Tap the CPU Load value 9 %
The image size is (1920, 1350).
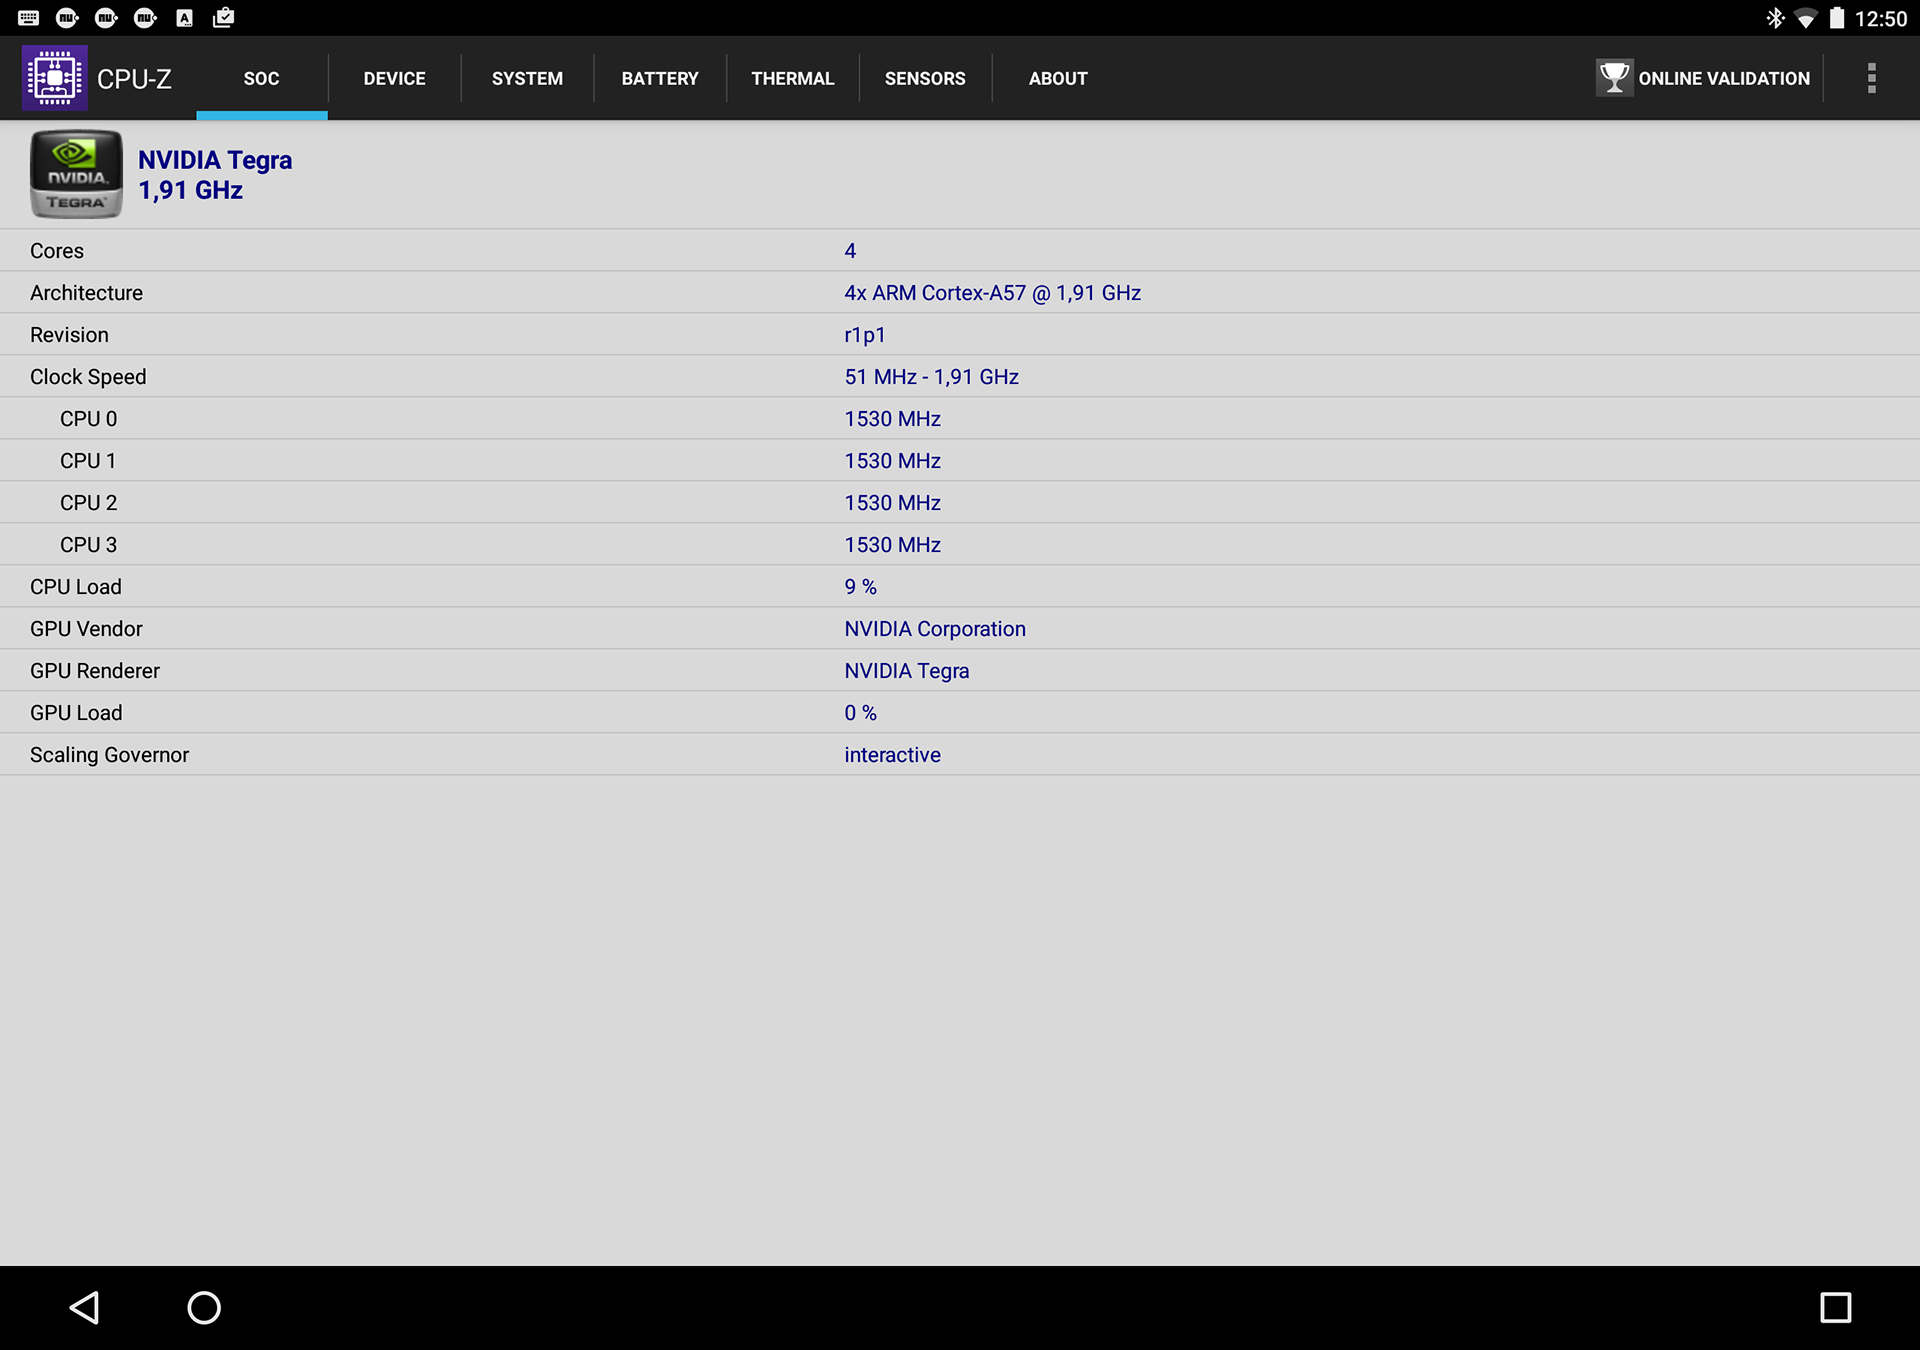coord(860,587)
